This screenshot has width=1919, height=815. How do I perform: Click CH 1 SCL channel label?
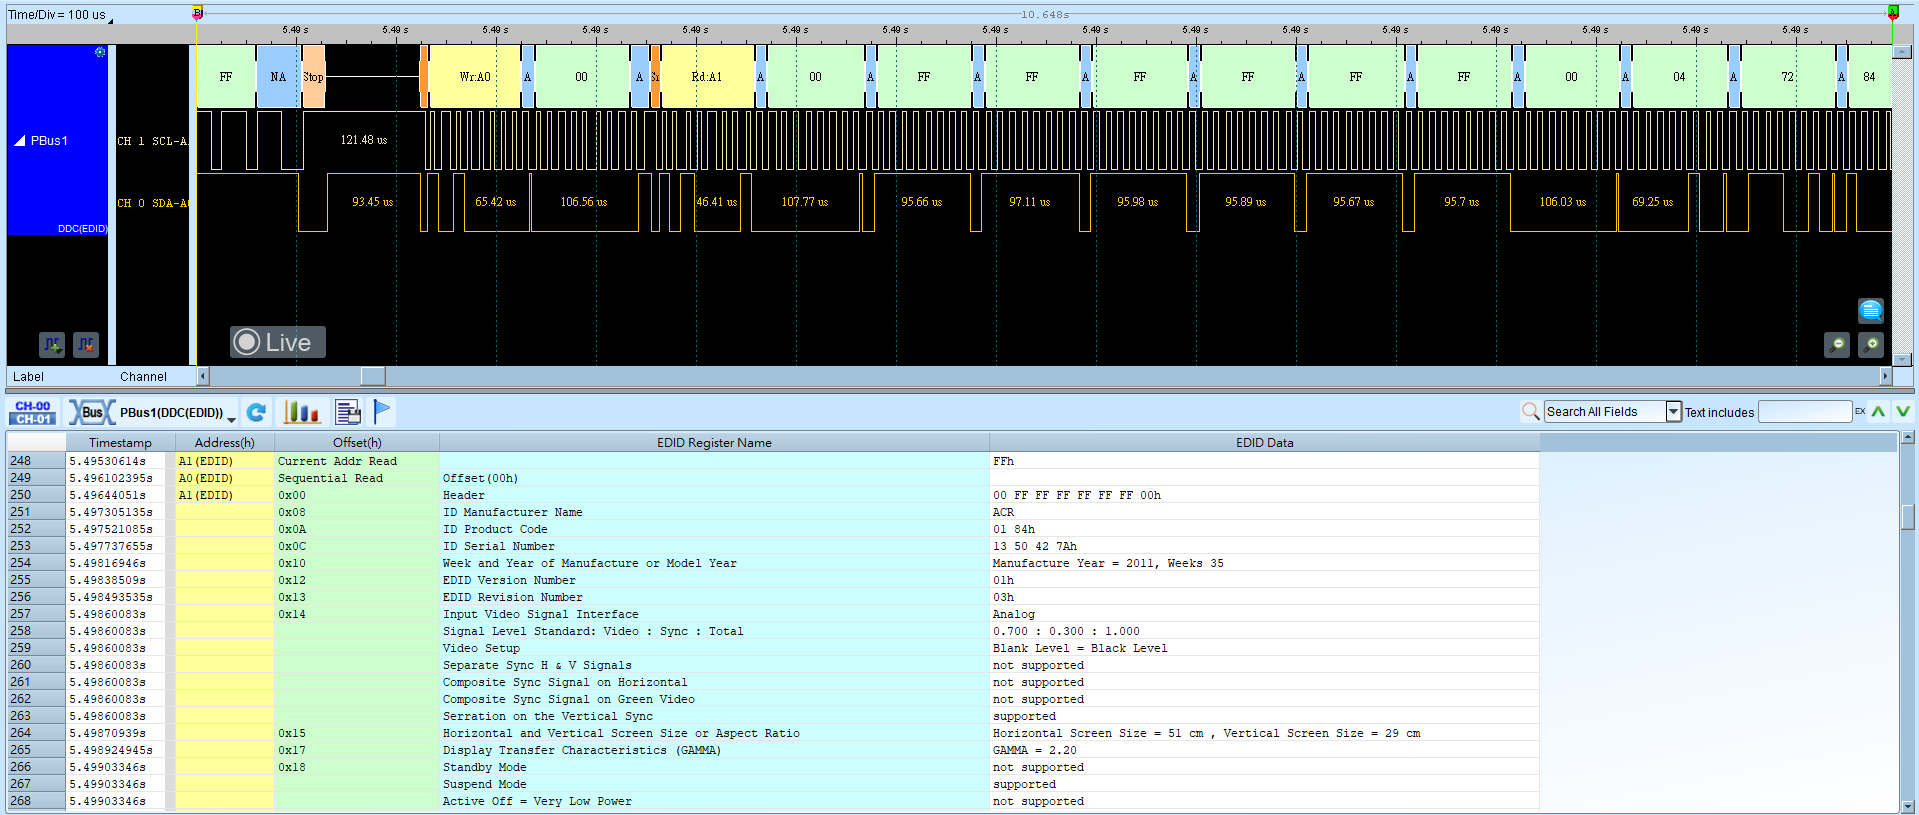(152, 141)
